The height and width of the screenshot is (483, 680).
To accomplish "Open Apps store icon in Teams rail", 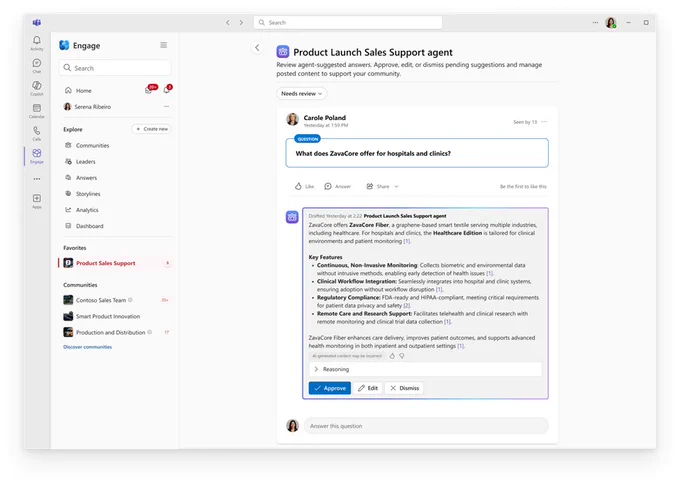I will pos(37,201).
